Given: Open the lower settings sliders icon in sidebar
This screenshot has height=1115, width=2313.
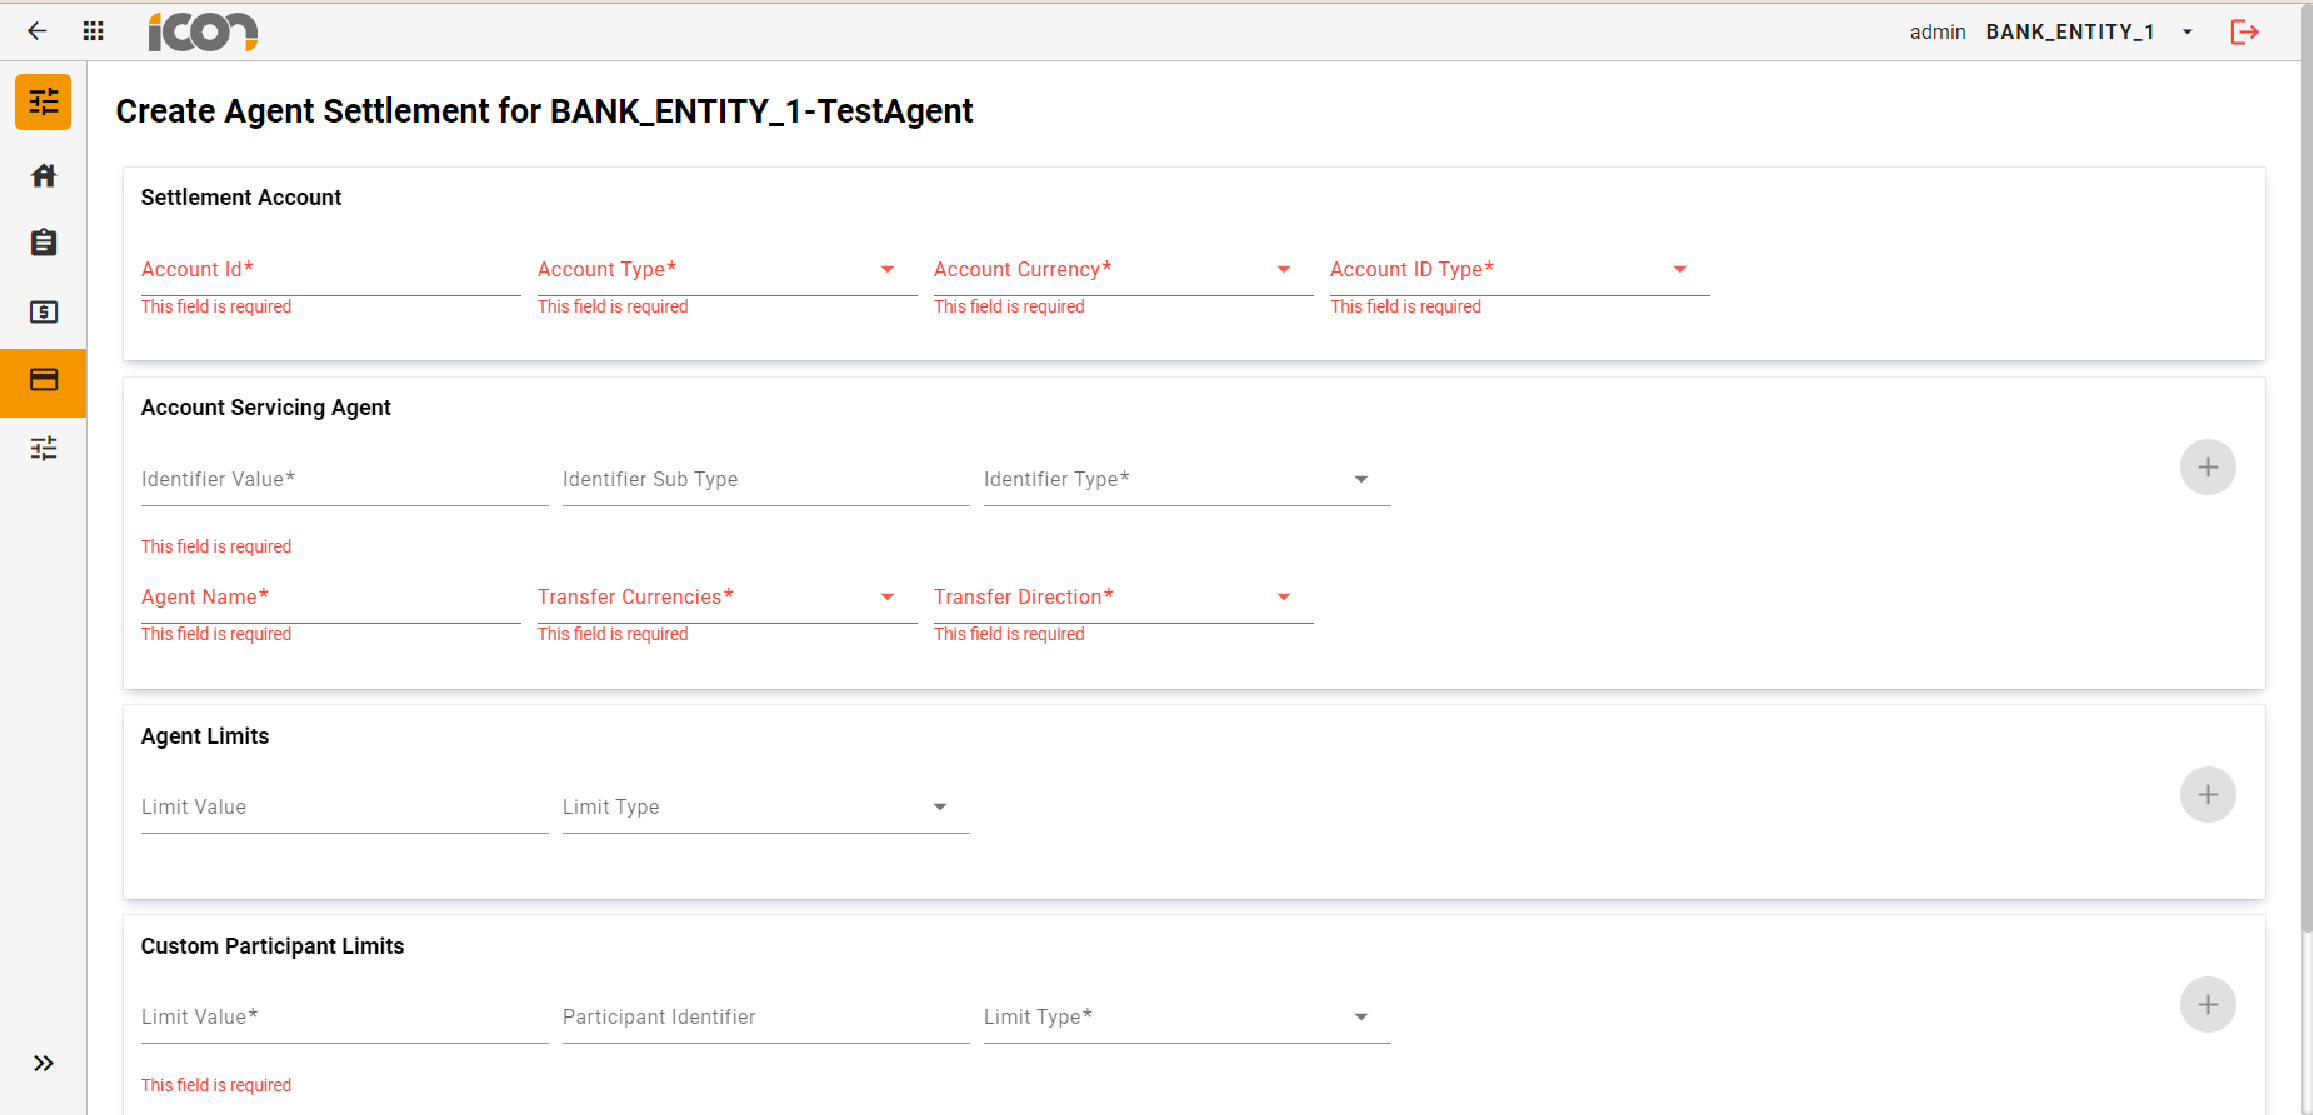Looking at the screenshot, I should point(43,449).
